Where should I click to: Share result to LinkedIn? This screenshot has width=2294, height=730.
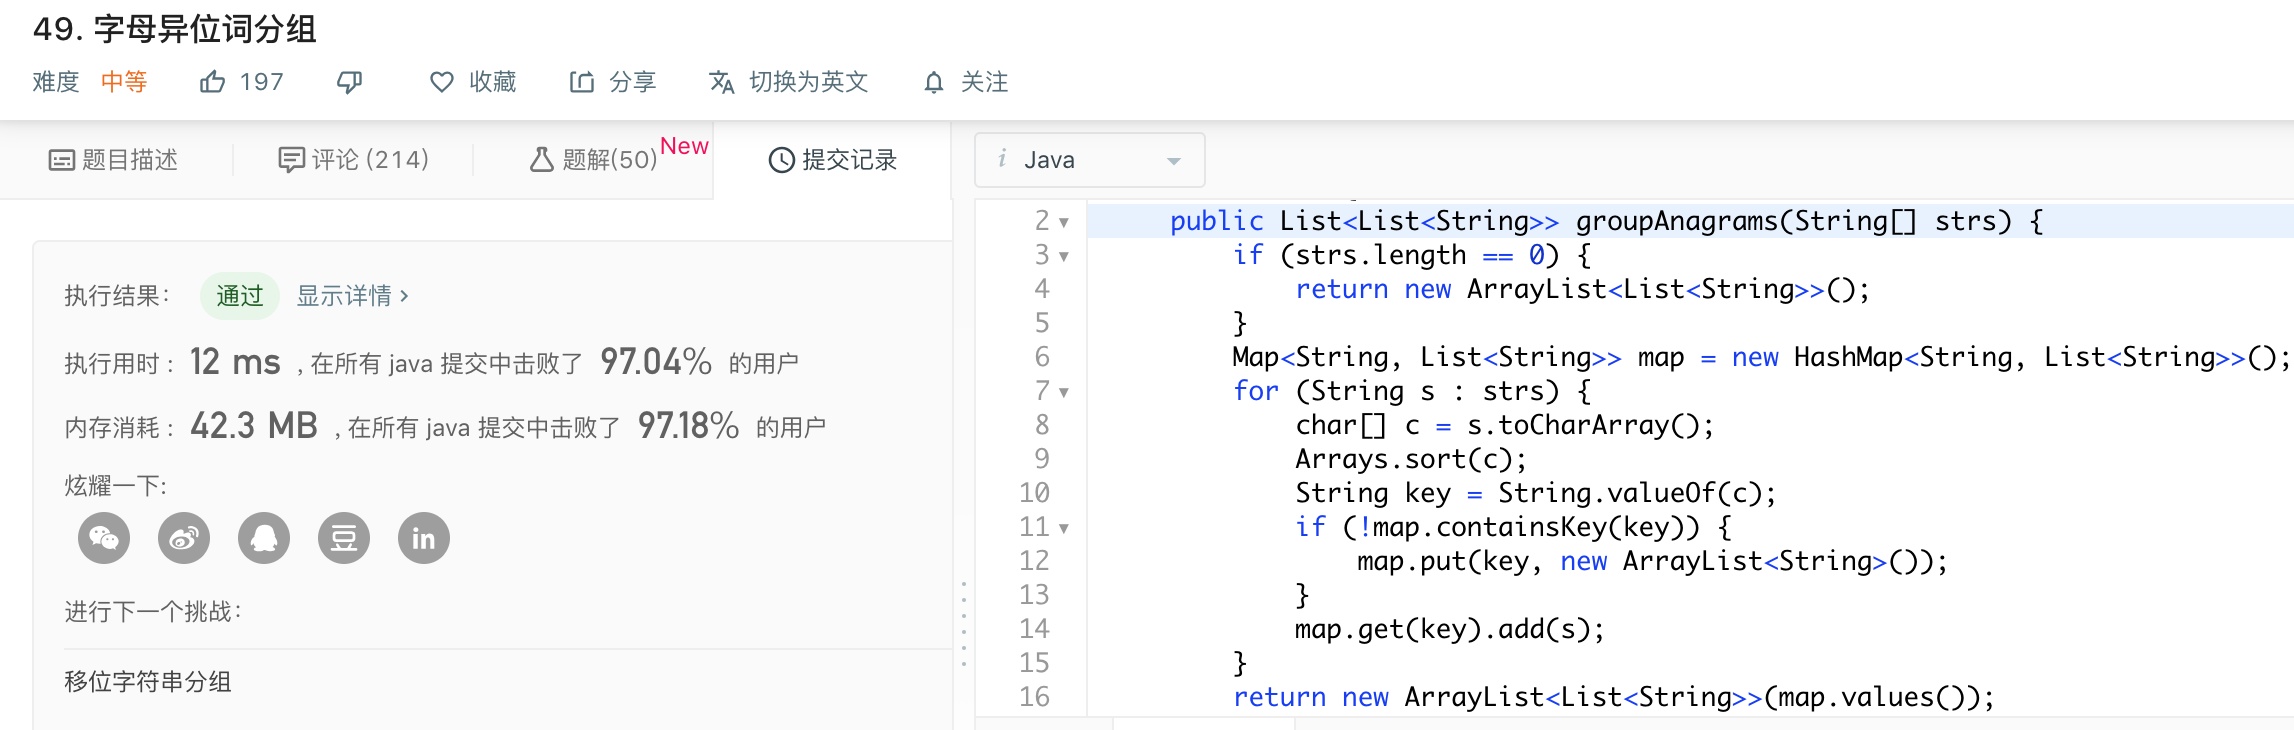(424, 539)
